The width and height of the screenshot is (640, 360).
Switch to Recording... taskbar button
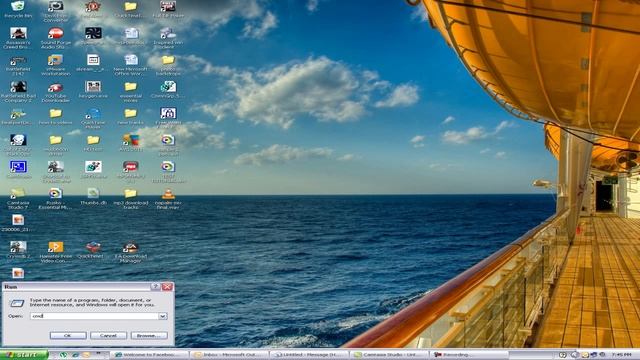click(469, 355)
